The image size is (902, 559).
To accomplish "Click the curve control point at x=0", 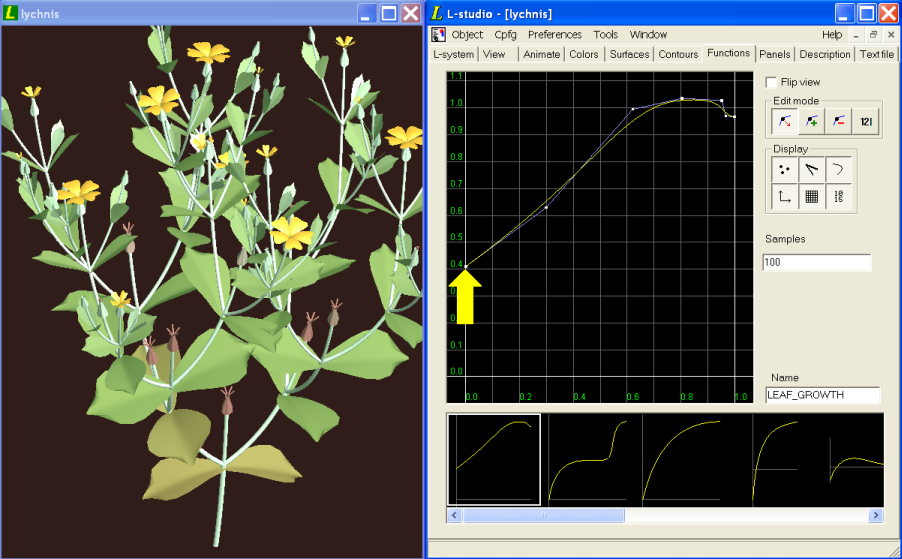I will [466, 267].
